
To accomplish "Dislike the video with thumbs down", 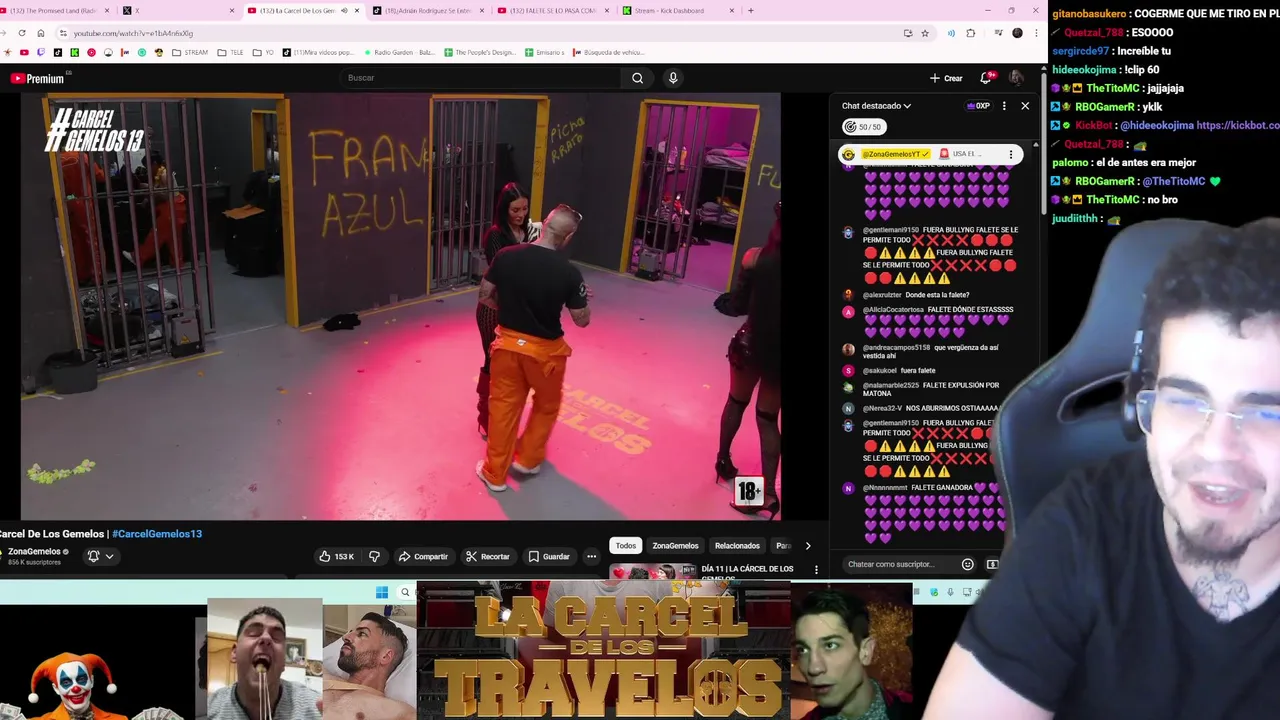I will point(374,556).
